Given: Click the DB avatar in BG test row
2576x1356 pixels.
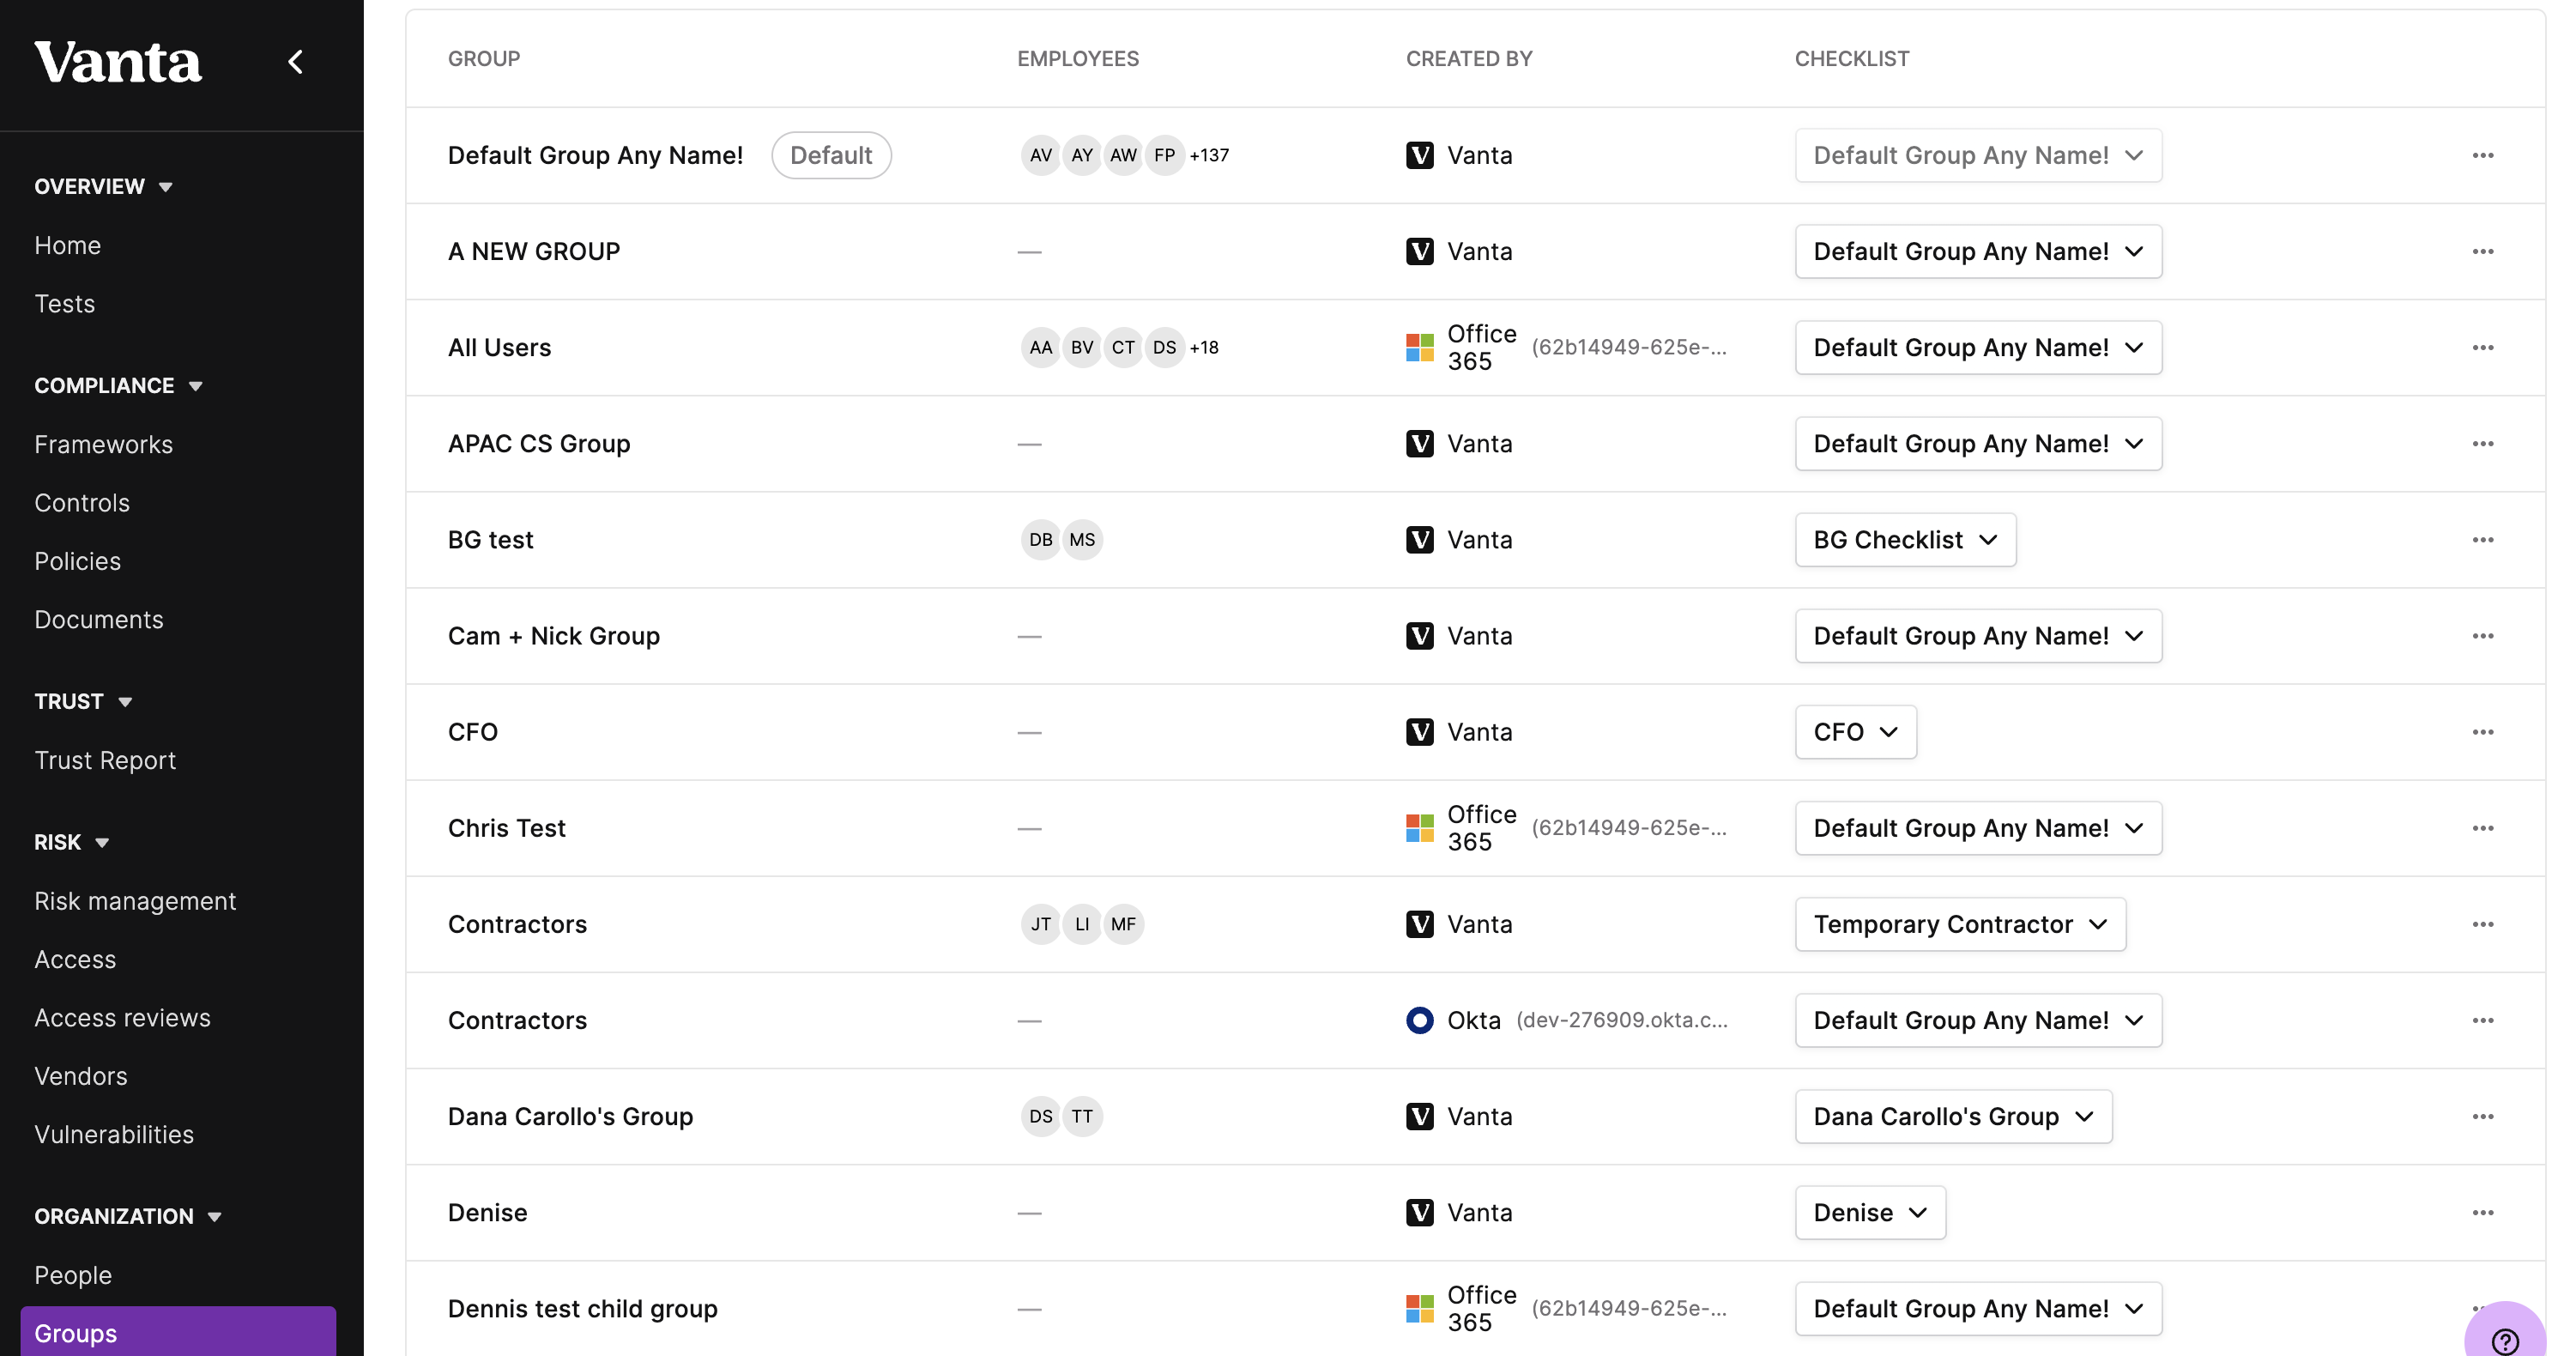Looking at the screenshot, I should pyautogui.click(x=1041, y=540).
